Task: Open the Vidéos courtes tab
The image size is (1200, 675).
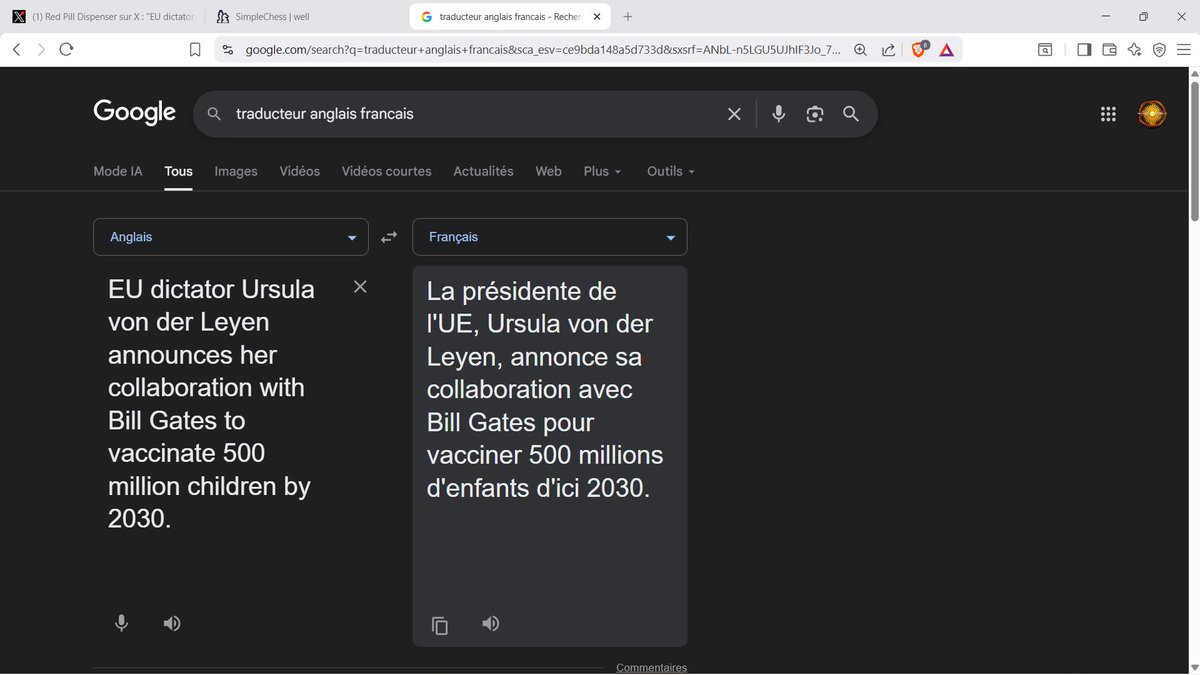Action: point(387,171)
